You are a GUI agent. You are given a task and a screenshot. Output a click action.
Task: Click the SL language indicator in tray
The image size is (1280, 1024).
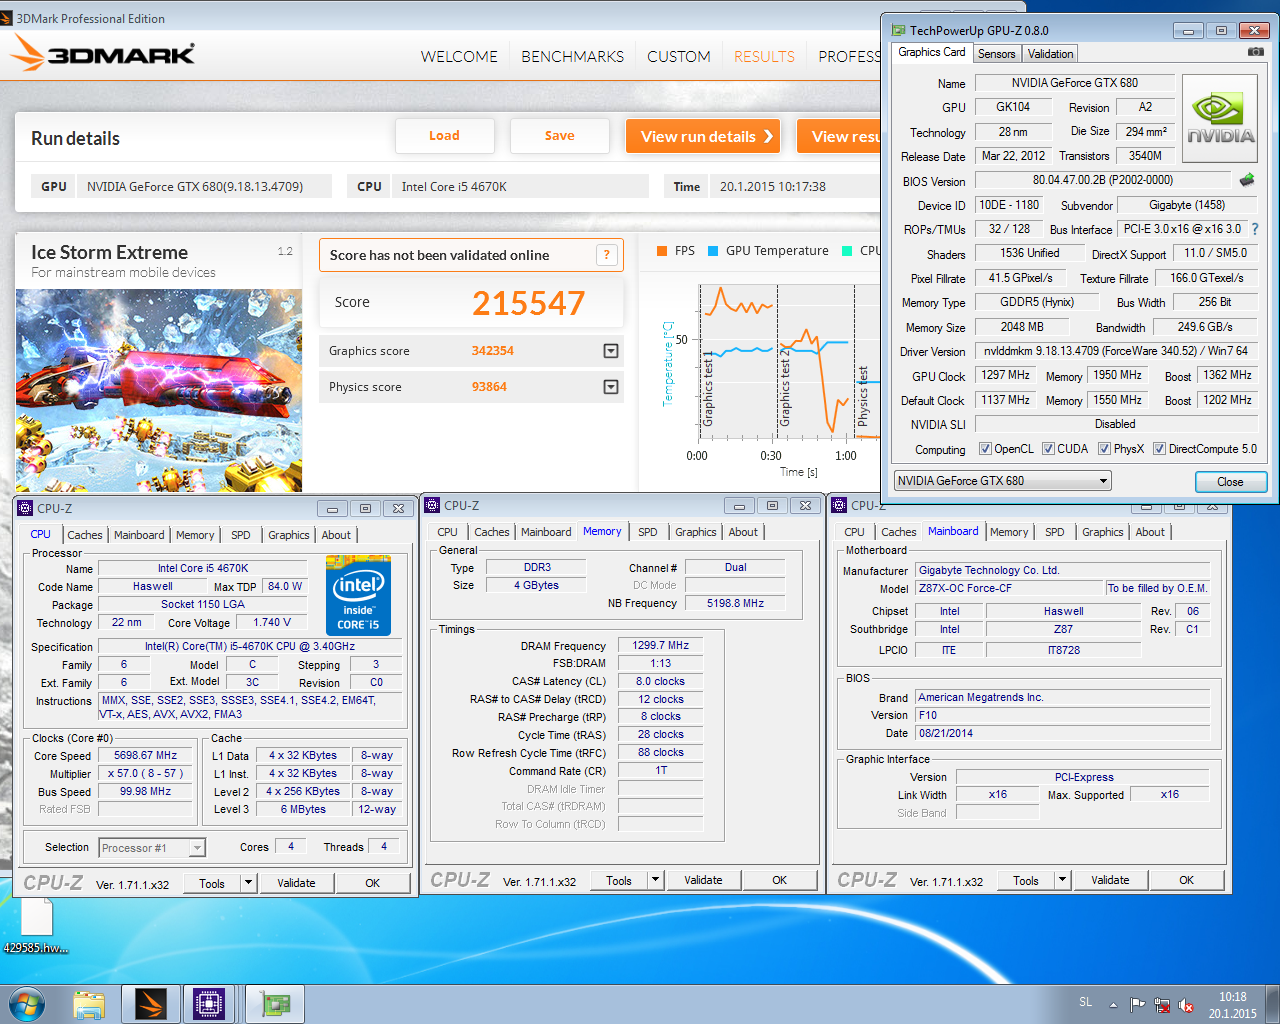1086,1002
